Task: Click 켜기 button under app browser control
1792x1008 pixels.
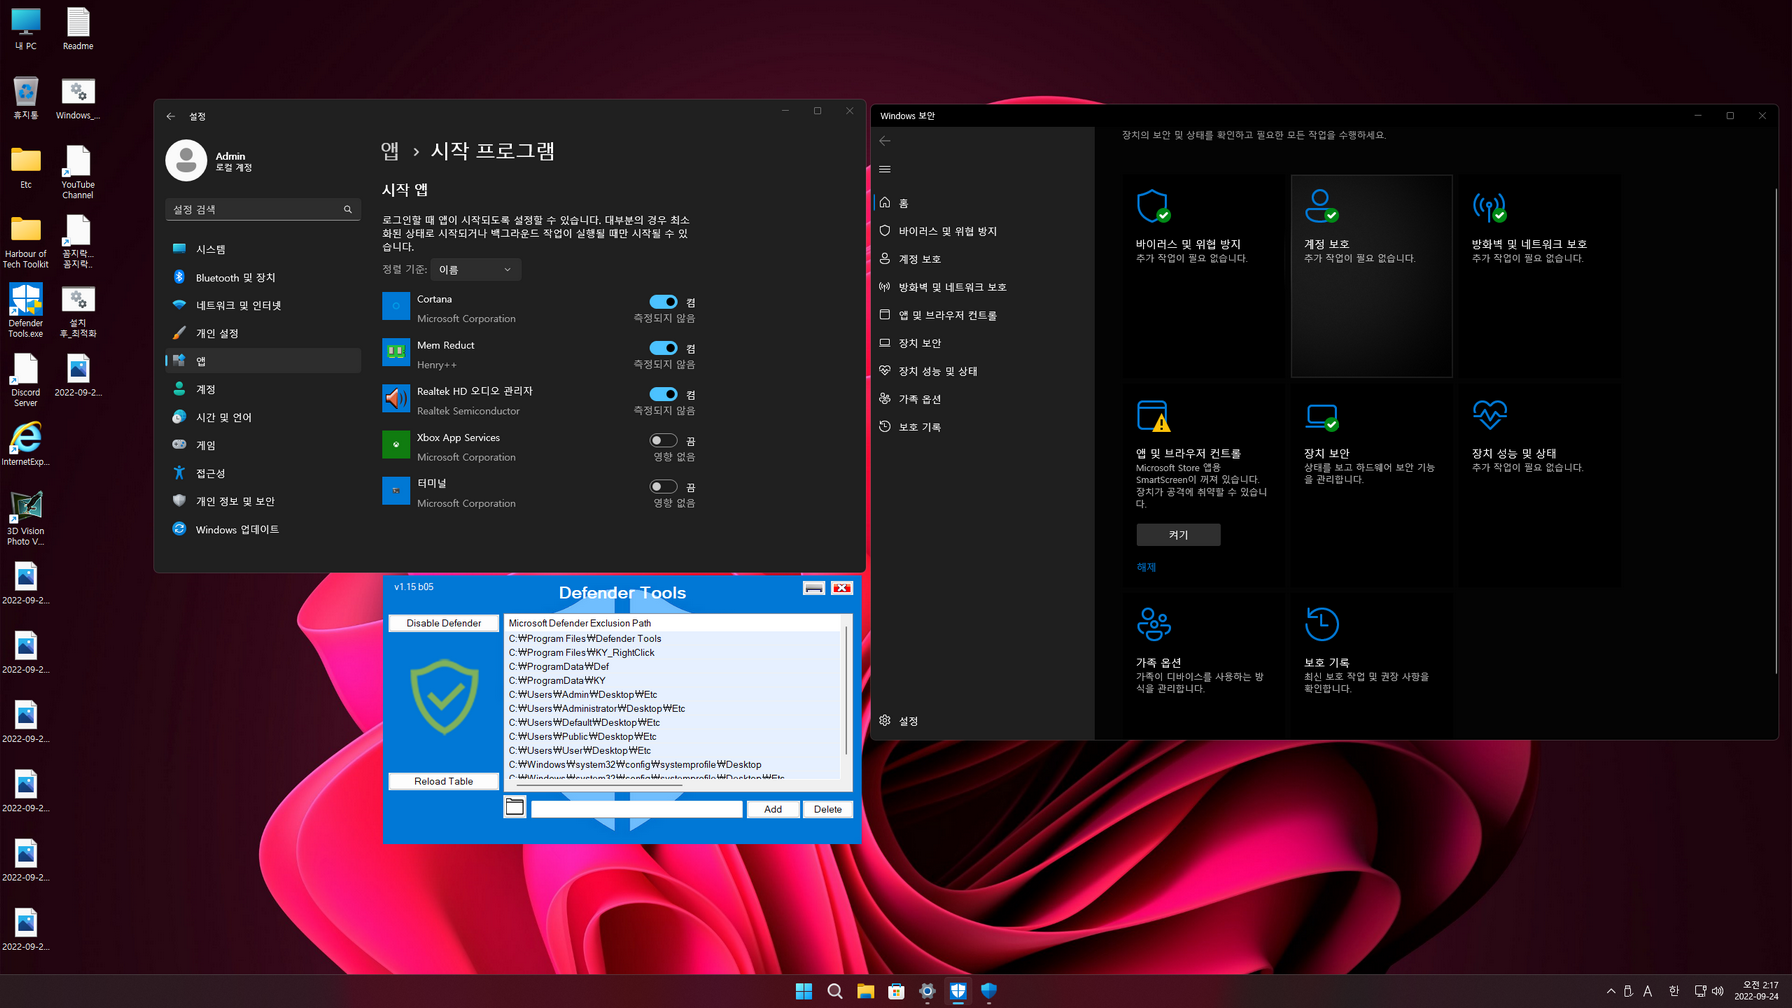Action: pyautogui.click(x=1178, y=535)
